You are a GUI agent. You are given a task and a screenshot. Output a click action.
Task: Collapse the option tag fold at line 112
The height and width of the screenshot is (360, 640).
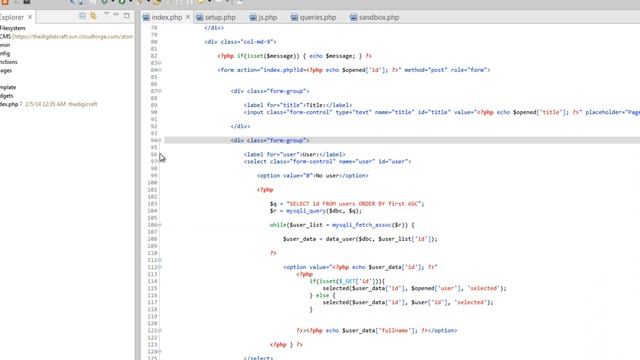[x=160, y=267]
